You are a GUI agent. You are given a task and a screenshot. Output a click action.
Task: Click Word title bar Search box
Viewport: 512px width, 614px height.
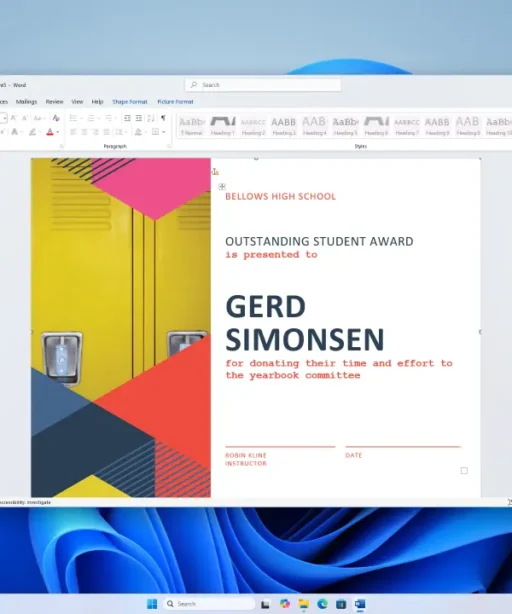[263, 85]
